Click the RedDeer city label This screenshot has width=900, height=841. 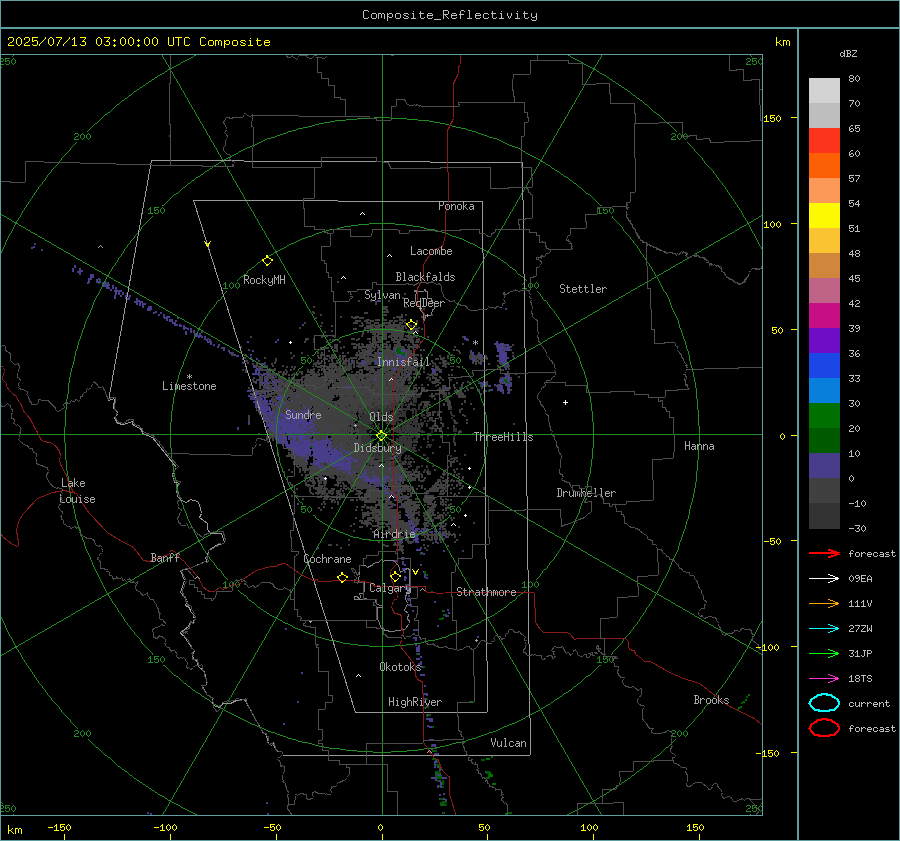(424, 303)
